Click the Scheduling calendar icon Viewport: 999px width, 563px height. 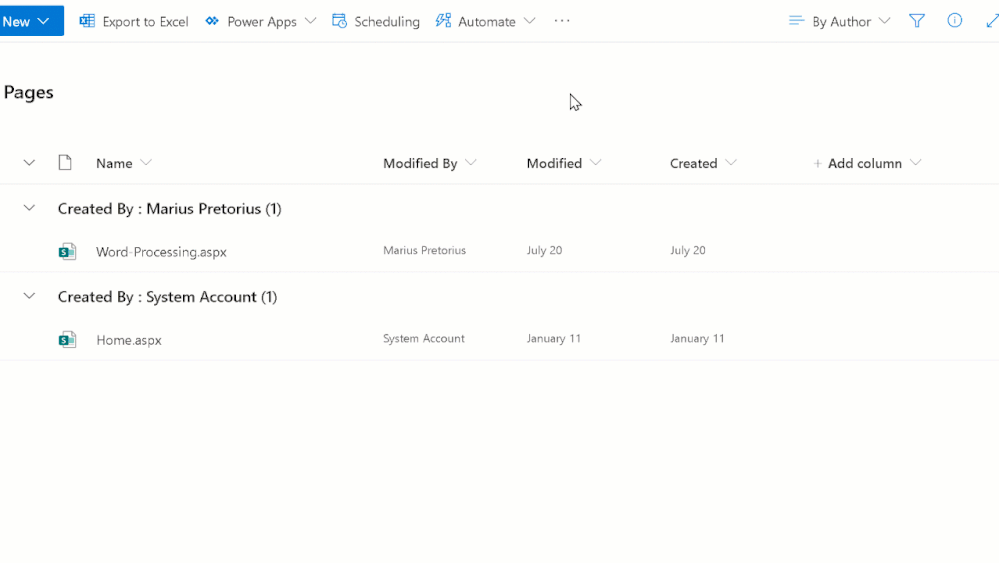340,21
